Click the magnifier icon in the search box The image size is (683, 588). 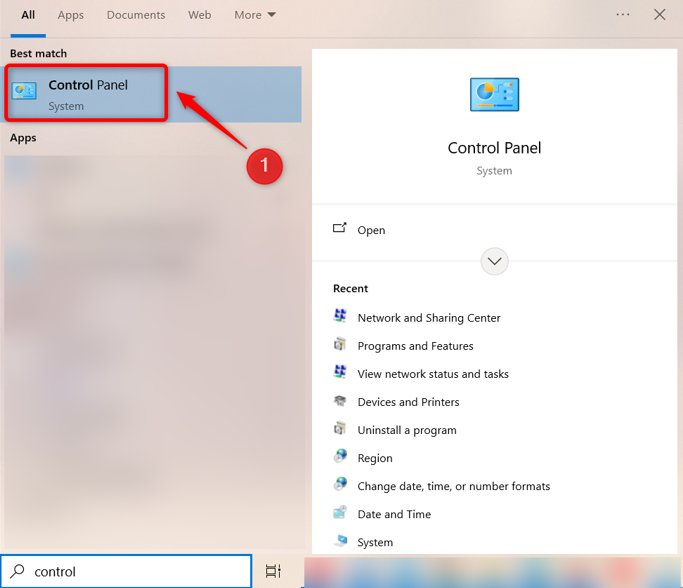(17, 571)
